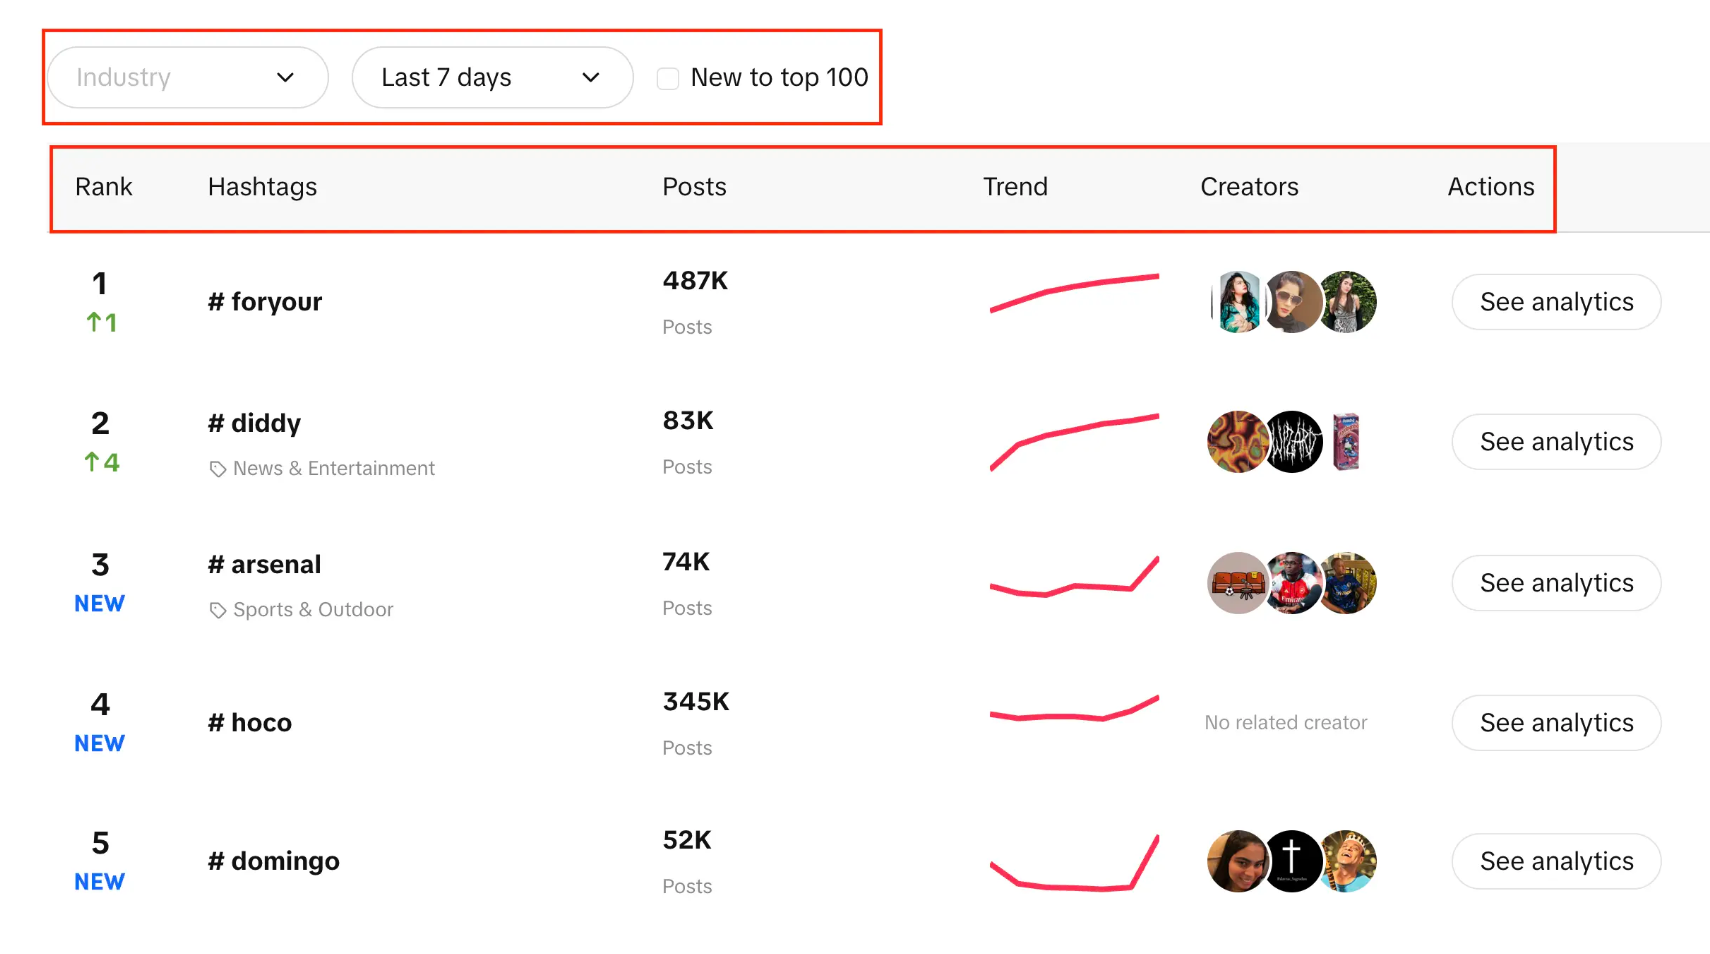Open the last creator avatar for #arsenal
This screenshot has height=954, width=1710.
tap(1347, 583)
